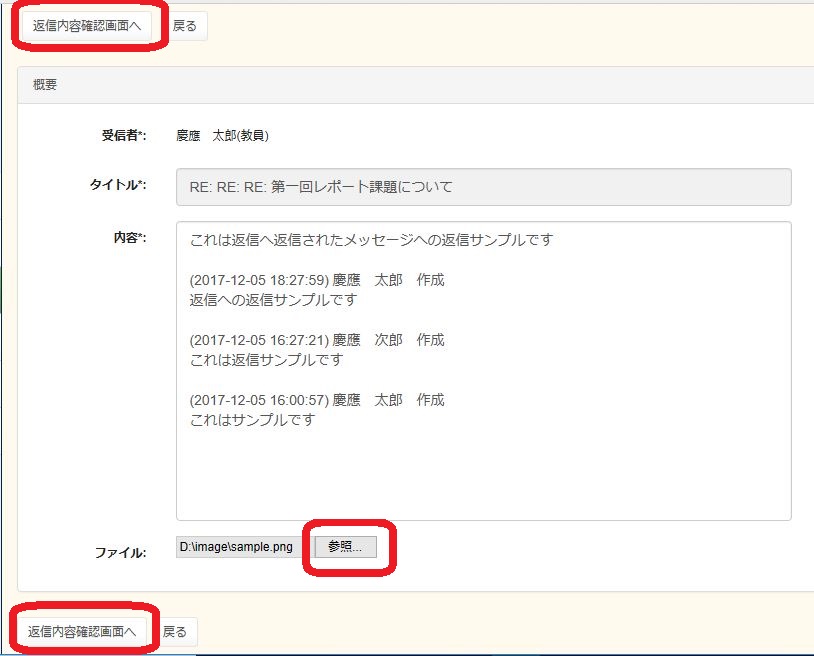Screen dimensions: 814x656
Task: Click the top 返信内容確認画面へ button
Action: (x=84, y=27)
